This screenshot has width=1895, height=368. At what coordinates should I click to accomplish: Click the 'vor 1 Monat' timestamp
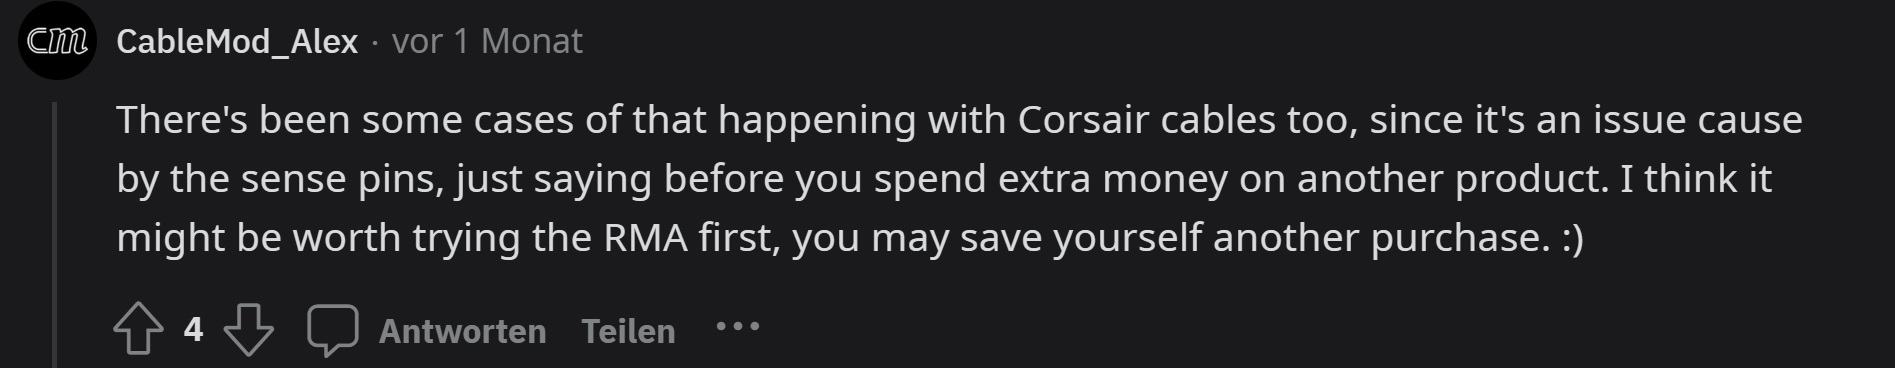487,41
